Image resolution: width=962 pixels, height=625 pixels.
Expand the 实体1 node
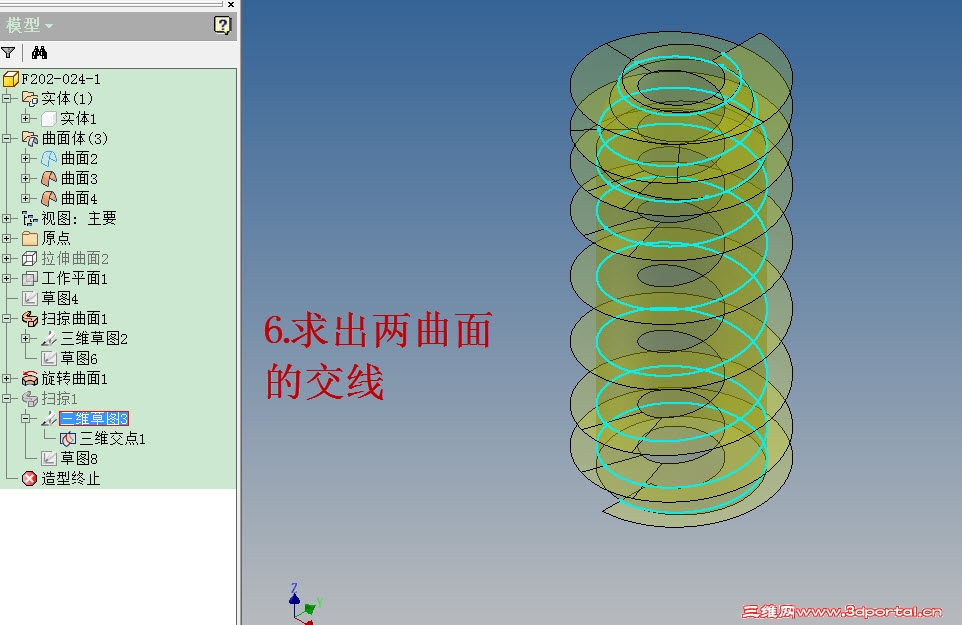click(x=25, y=118)
